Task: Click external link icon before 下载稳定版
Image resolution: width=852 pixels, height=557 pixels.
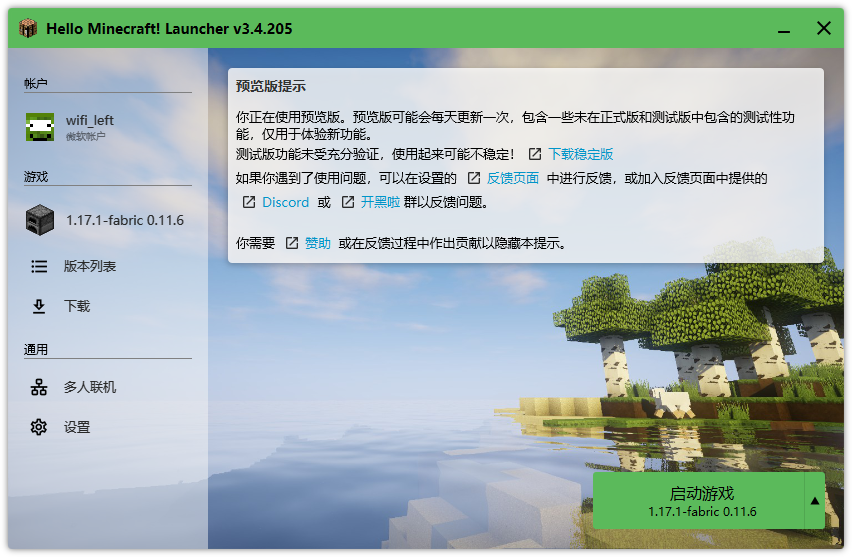Action: [x=535, y=154]
